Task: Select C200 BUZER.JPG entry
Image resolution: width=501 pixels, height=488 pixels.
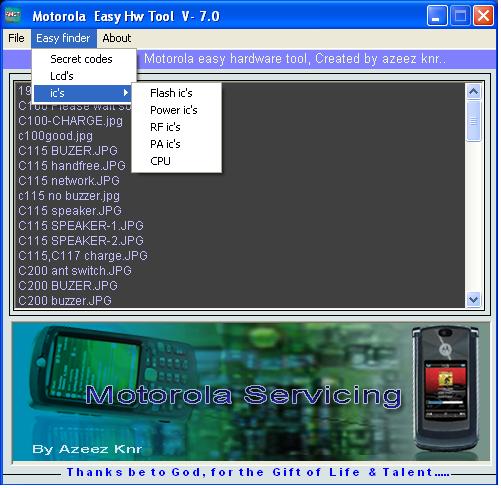Action: (68, 286)
